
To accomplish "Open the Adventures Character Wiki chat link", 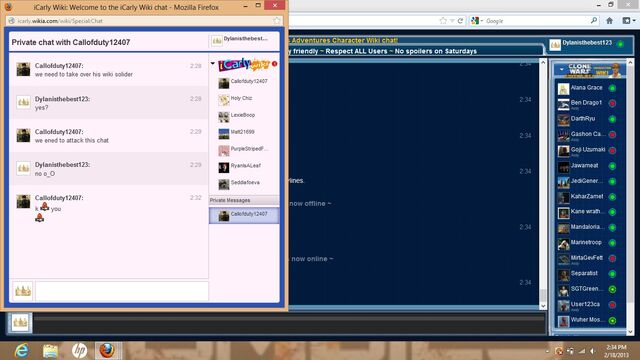I will click(344, 40).
